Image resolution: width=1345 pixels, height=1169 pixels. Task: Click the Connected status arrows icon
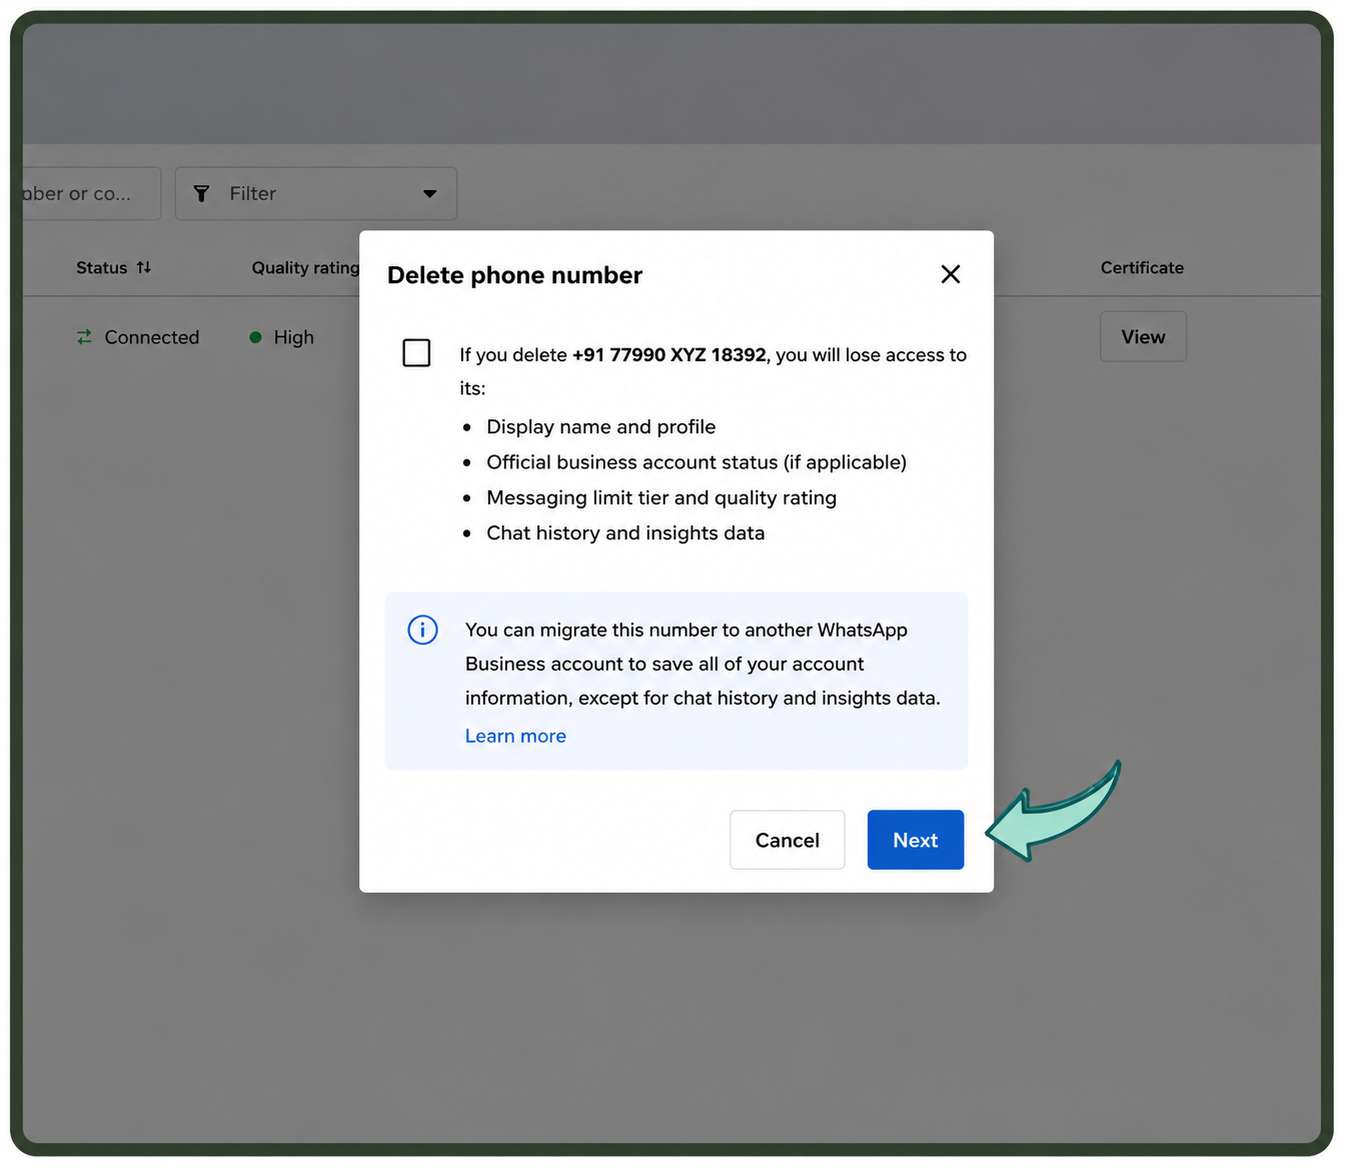[x=84, y=337]
